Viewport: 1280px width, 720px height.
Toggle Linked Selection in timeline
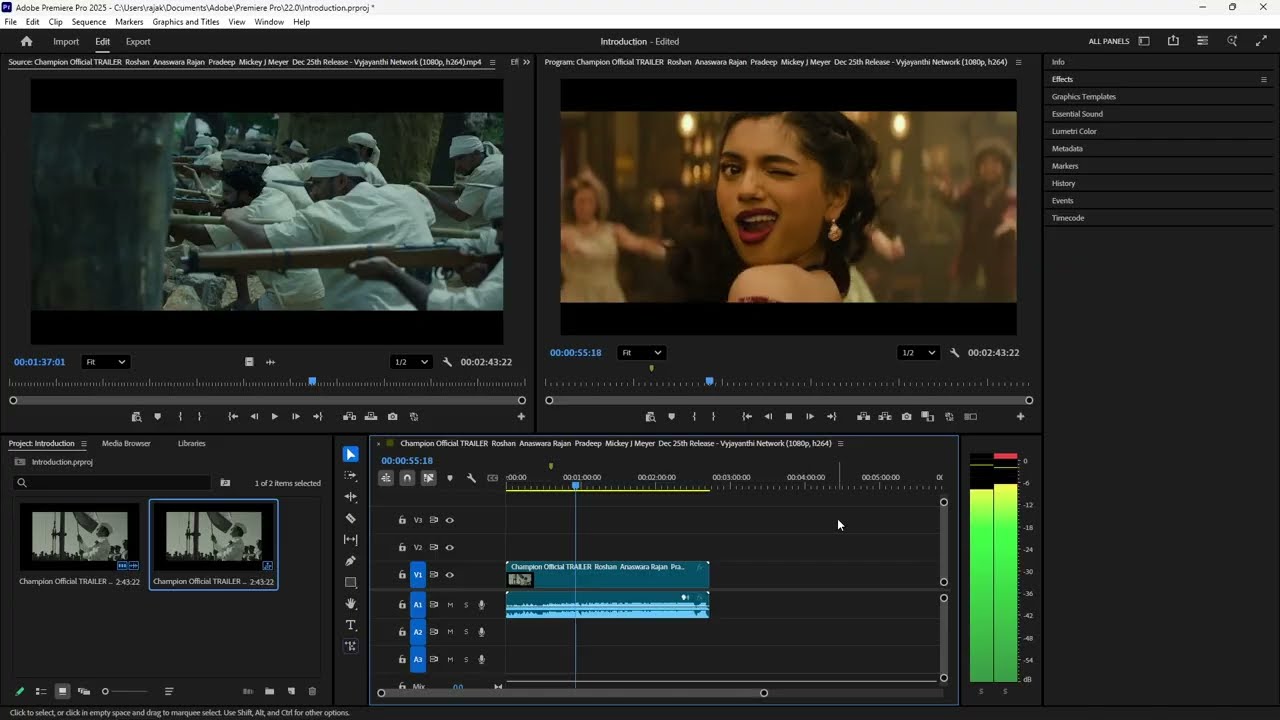coord(428,478)
